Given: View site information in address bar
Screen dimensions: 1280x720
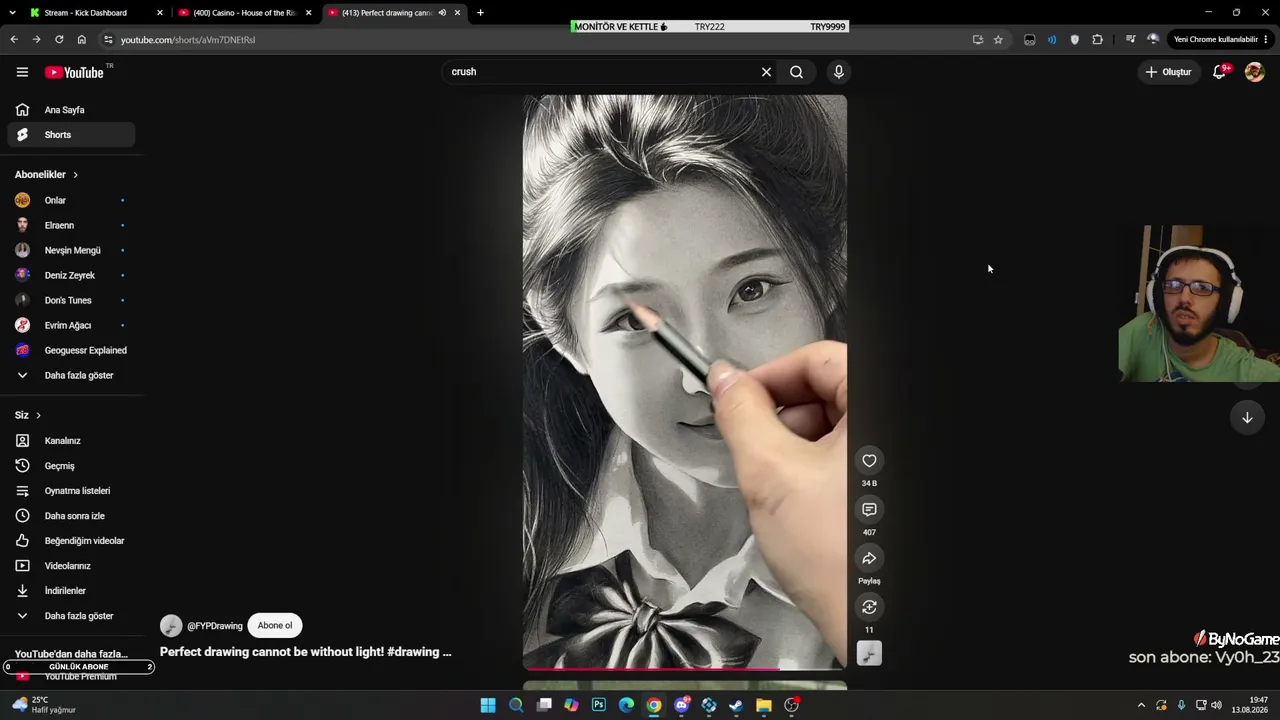Looking at the screenshot, I should coord(108,39).
